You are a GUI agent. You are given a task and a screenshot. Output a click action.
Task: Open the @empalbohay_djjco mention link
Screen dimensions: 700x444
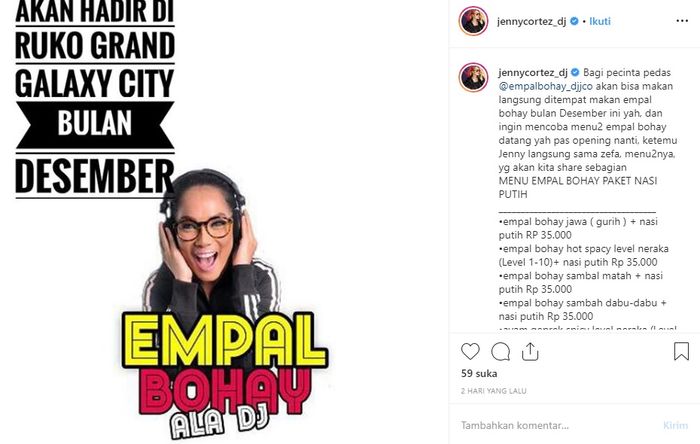pos(546,86)
